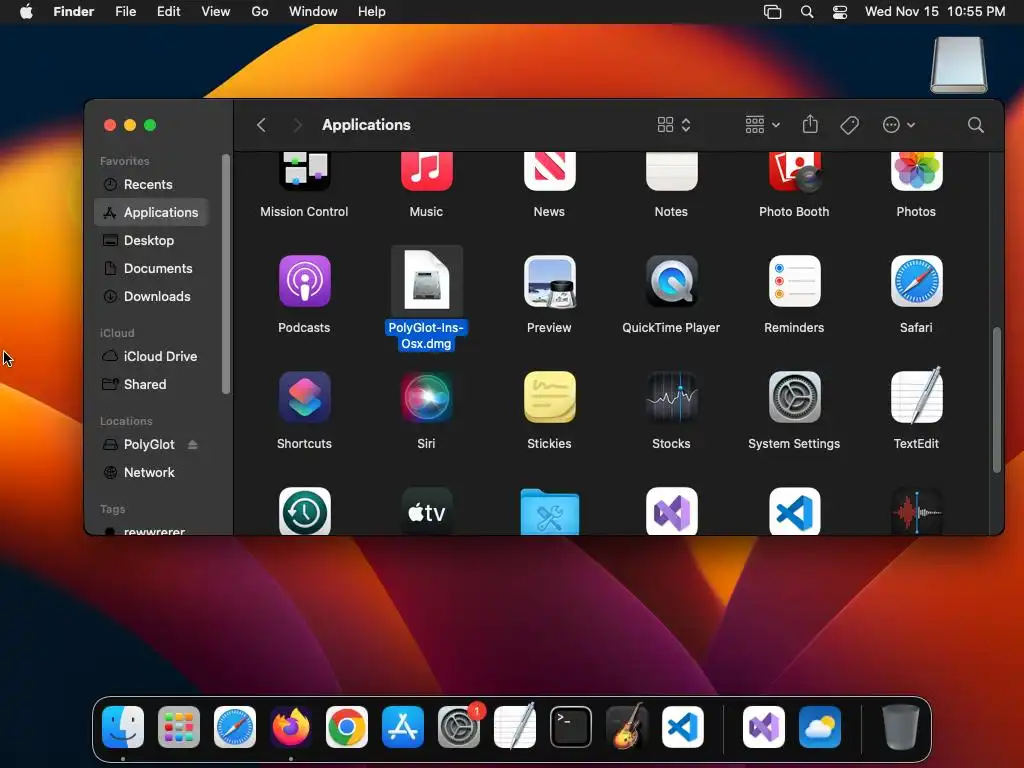Select the Time Machine app icon
The image size is (1024, 768).
[x=304, y=511]
